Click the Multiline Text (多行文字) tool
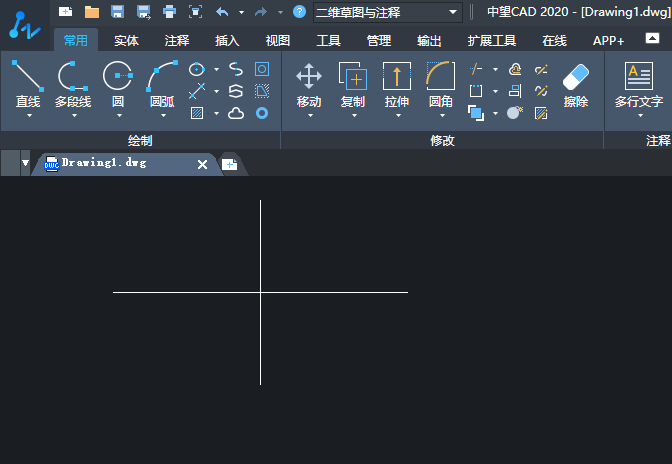 [639, 84]
